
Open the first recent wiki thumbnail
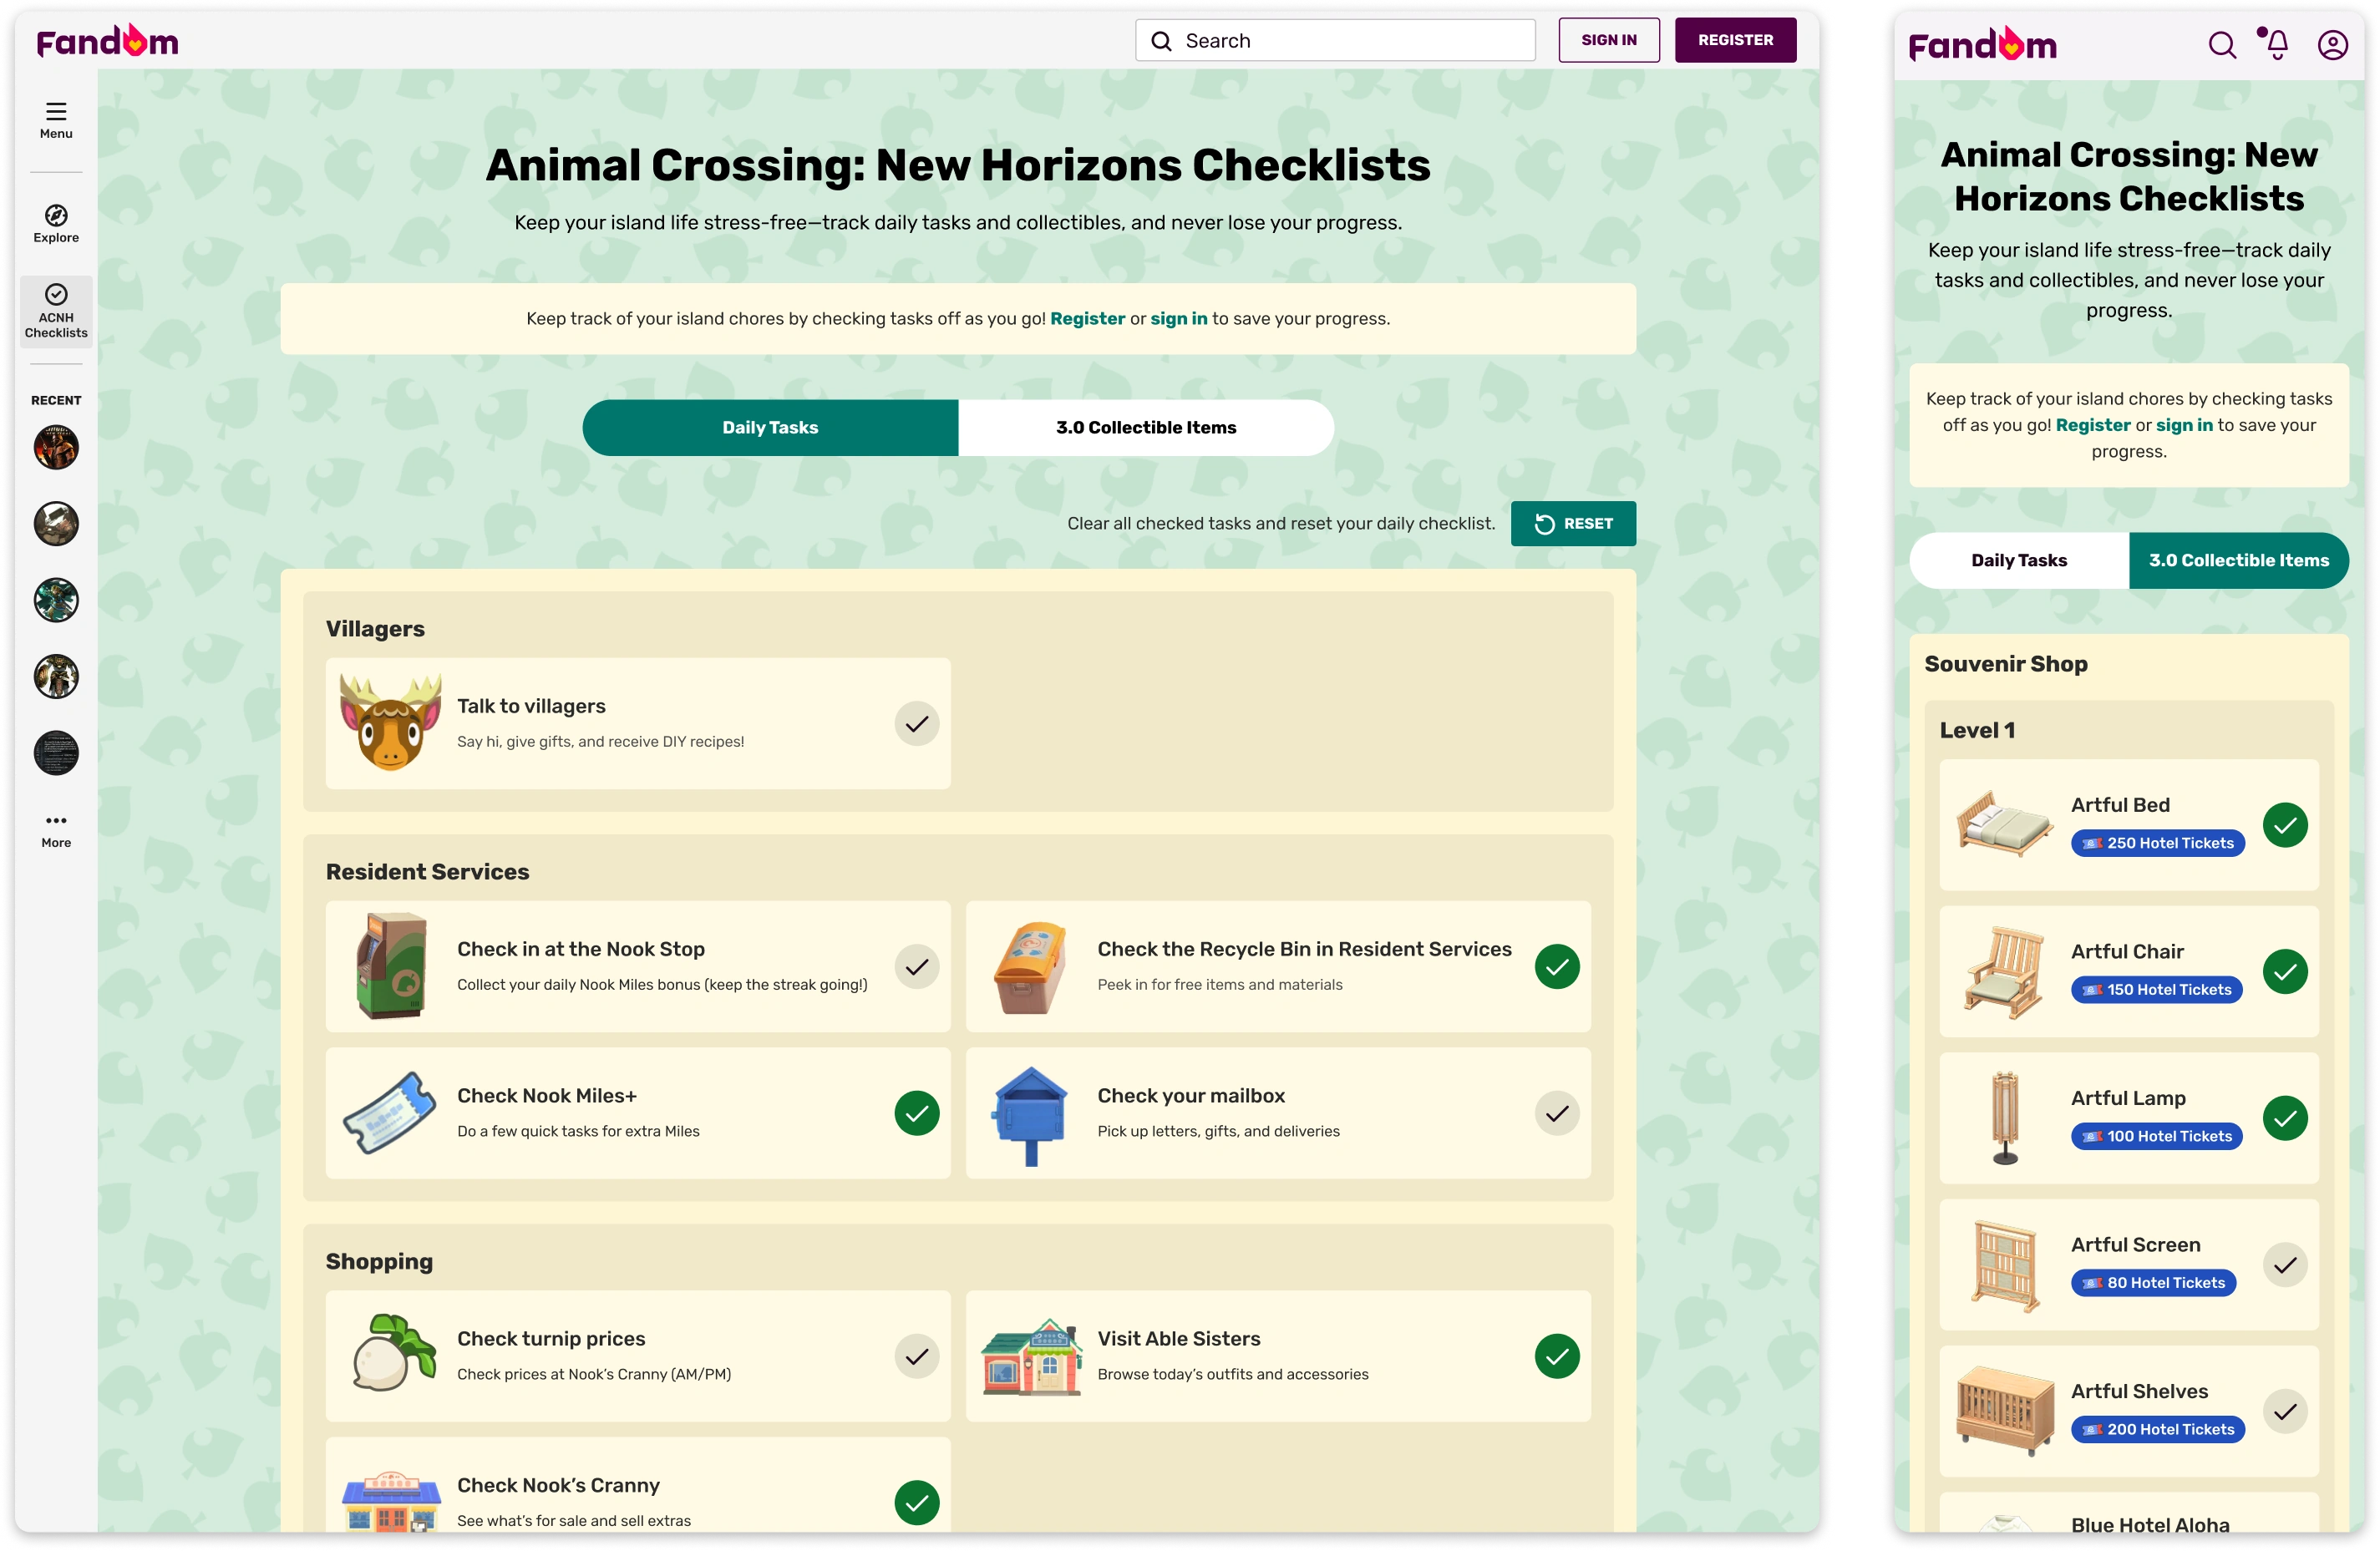(56, 447)
